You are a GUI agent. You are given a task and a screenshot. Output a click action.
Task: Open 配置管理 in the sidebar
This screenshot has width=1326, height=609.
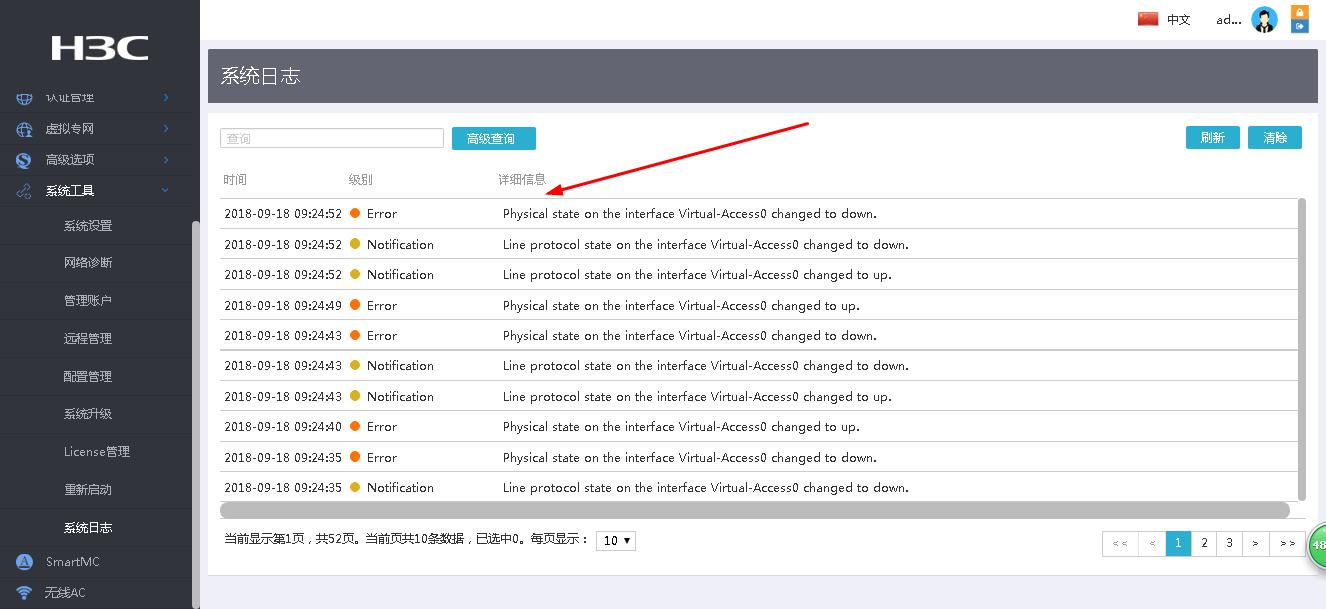click(88, 377)
